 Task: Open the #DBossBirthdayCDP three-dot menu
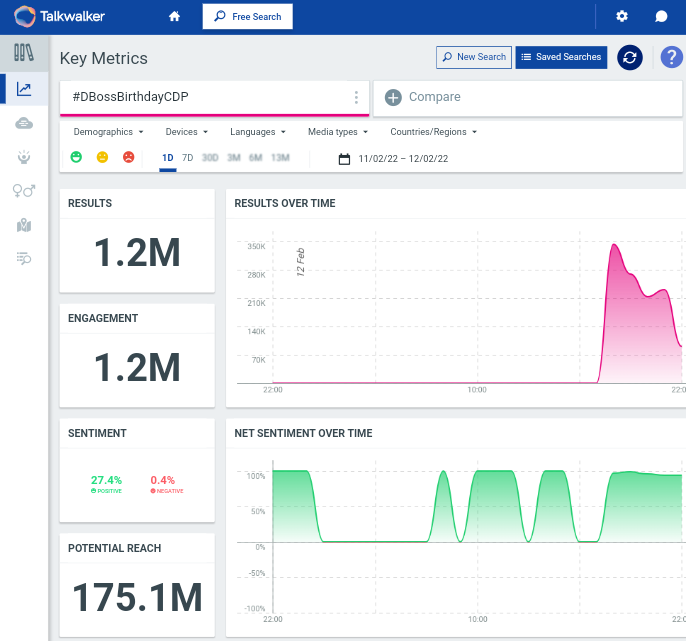pyautogui.click(x=356, y=97)
